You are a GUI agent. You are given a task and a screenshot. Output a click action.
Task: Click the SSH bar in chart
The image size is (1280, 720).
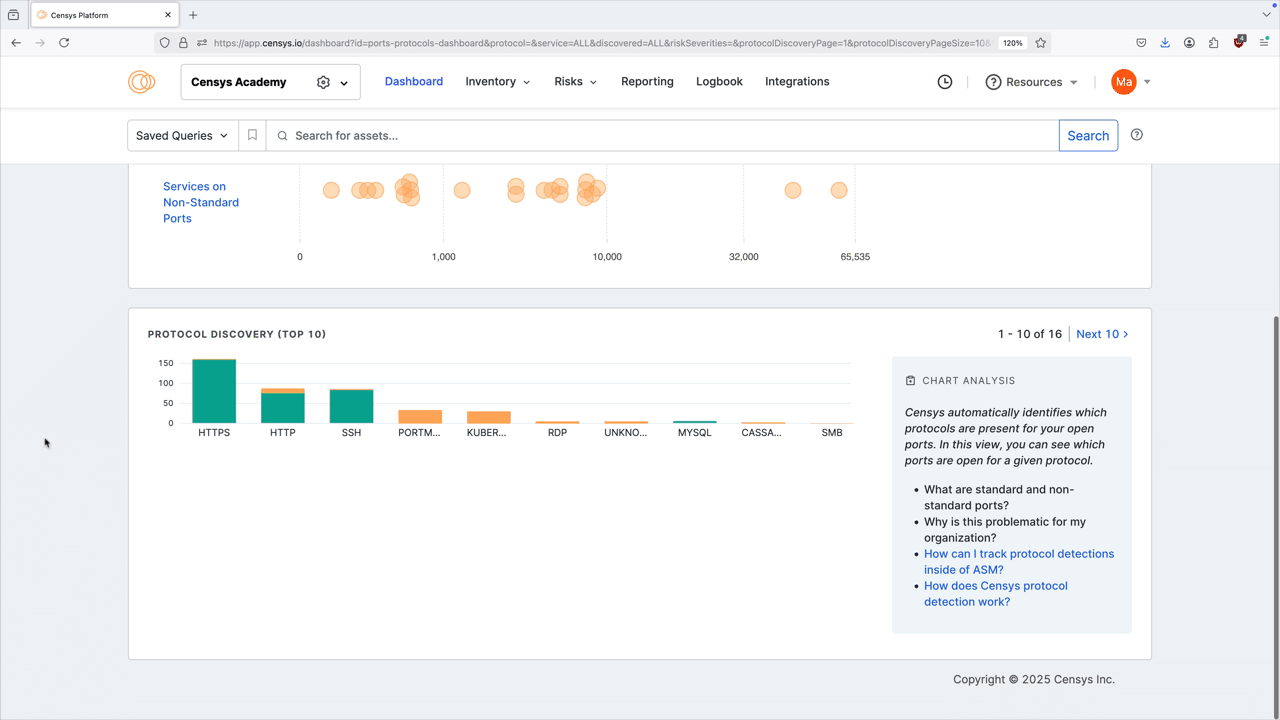[x=351, y=406]
